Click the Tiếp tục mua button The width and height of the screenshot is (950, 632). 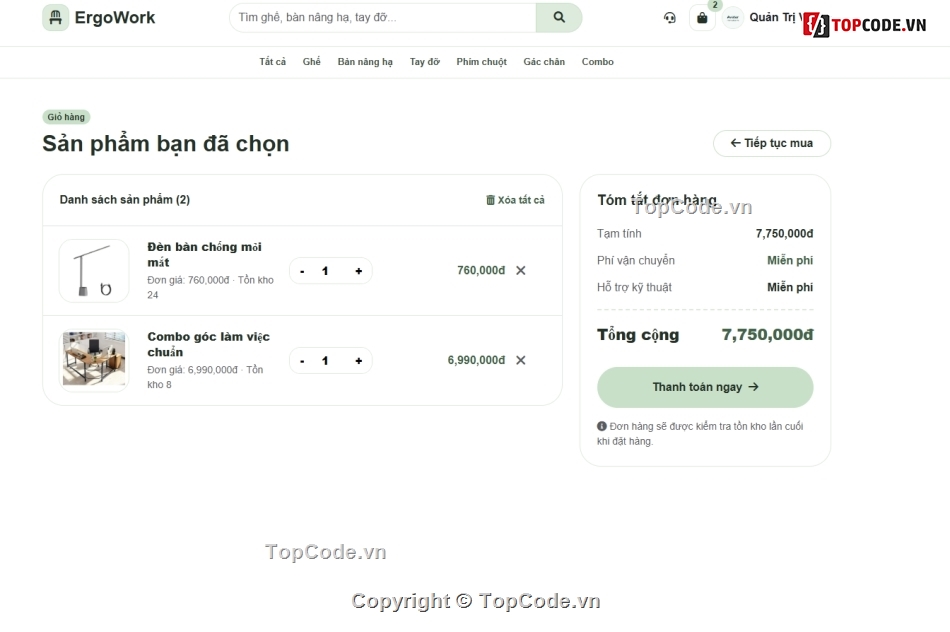click(771, 143)
